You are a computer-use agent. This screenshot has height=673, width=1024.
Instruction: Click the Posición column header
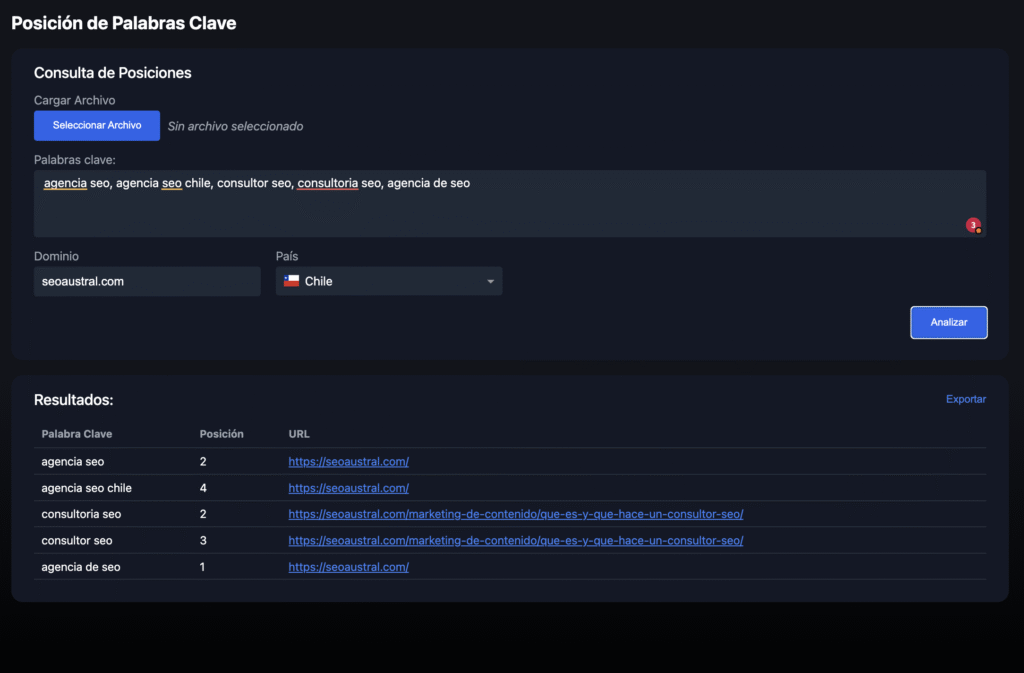221,434
